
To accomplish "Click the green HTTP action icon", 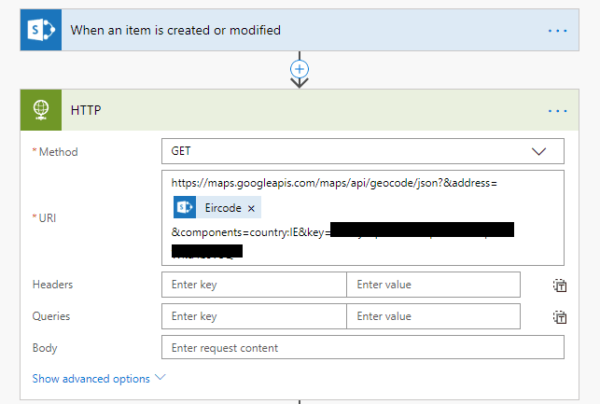I will click(40, 110).
